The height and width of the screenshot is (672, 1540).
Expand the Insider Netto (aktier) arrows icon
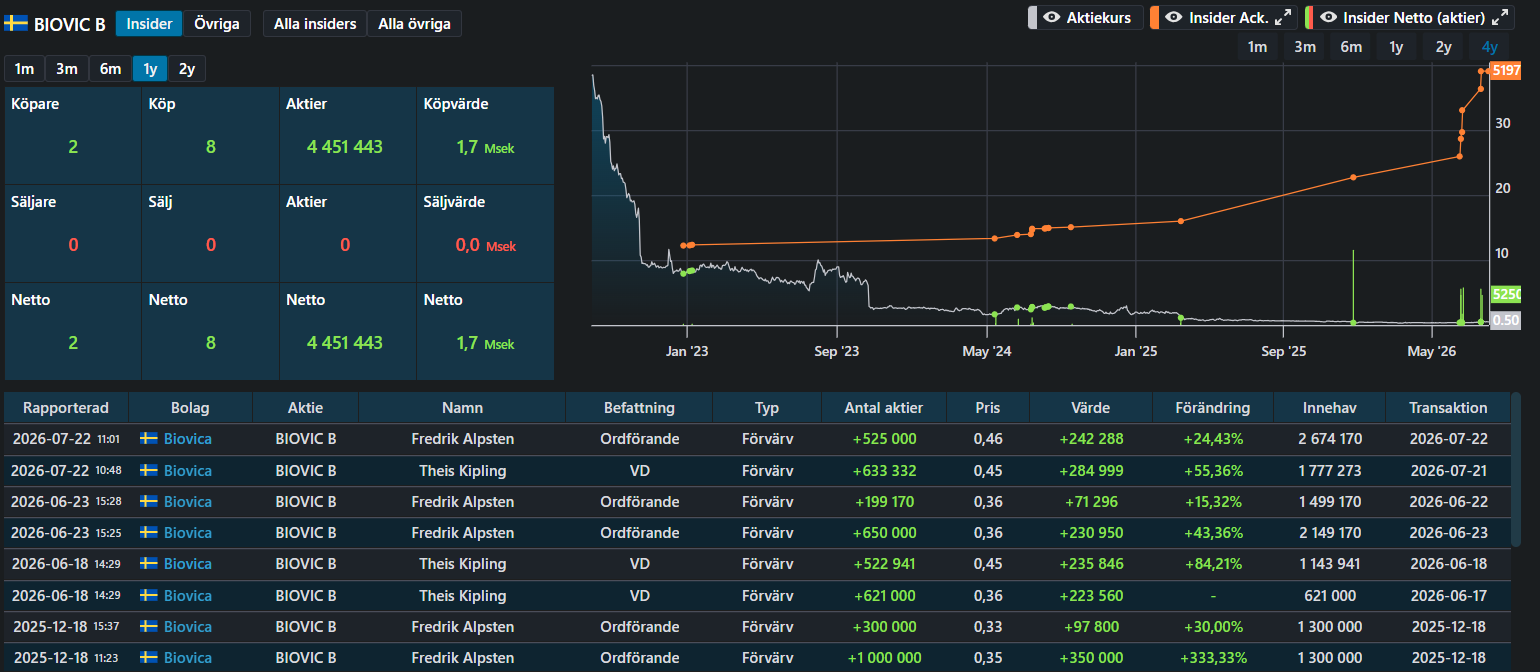tap(1500, 17)
